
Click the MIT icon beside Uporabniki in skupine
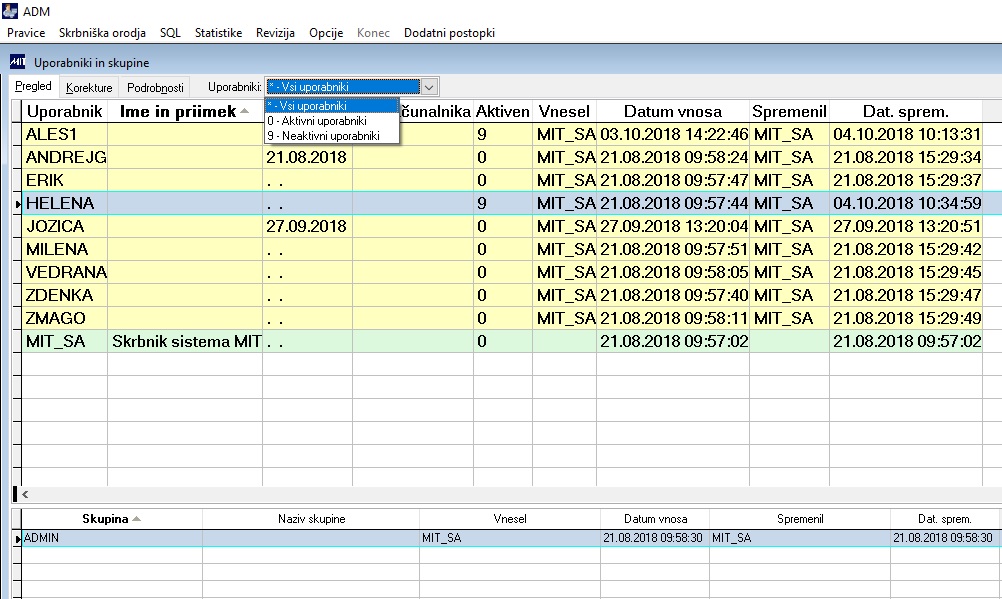(x=17, y=62)
